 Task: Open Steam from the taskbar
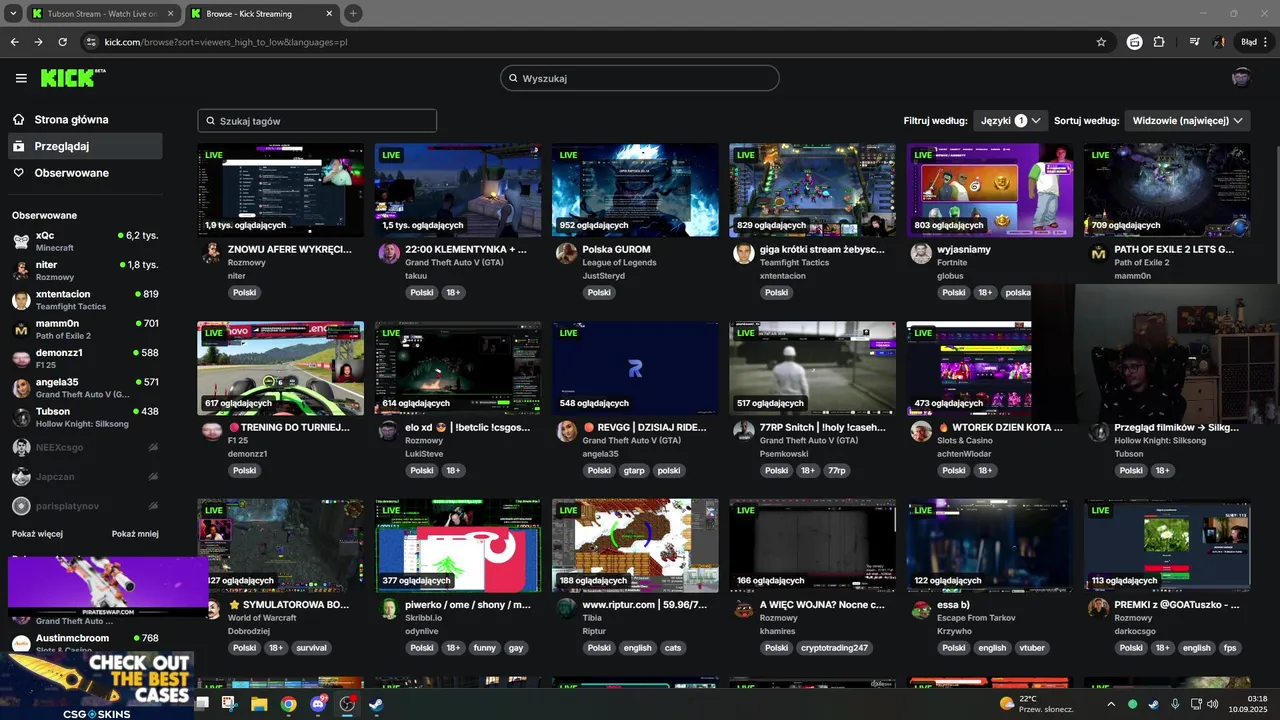pyautogui.click(x=375, y=704)
